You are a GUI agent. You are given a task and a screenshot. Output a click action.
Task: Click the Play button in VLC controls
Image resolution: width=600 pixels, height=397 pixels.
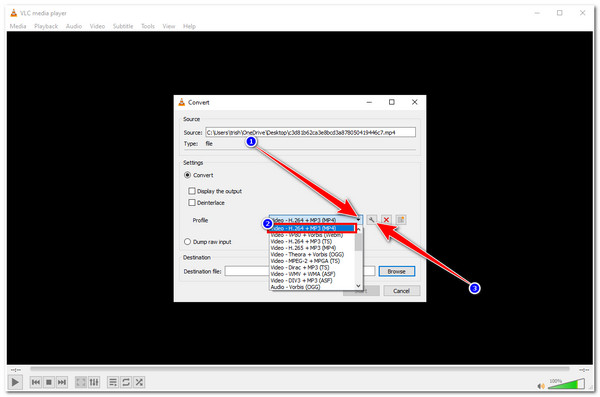point(15,382)
